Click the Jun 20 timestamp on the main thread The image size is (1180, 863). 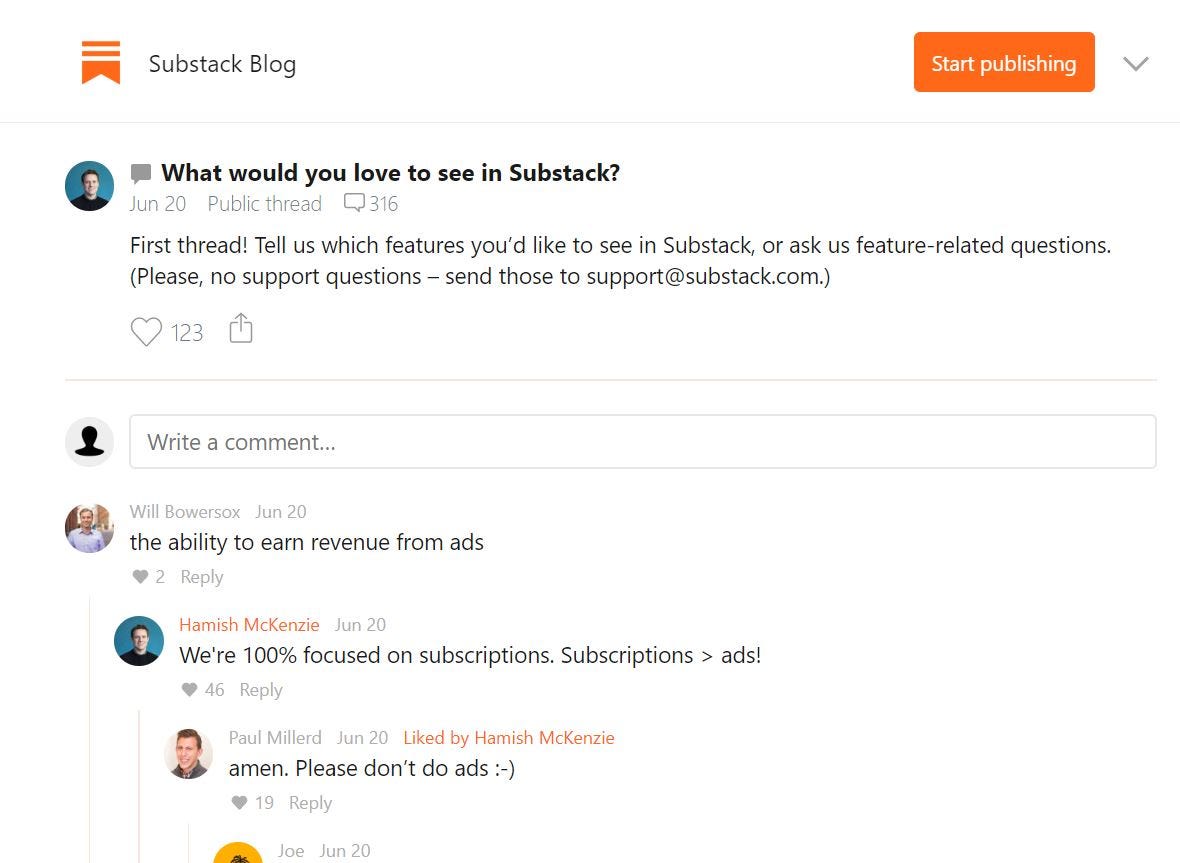pyautogui.click(x=157, y=204)
